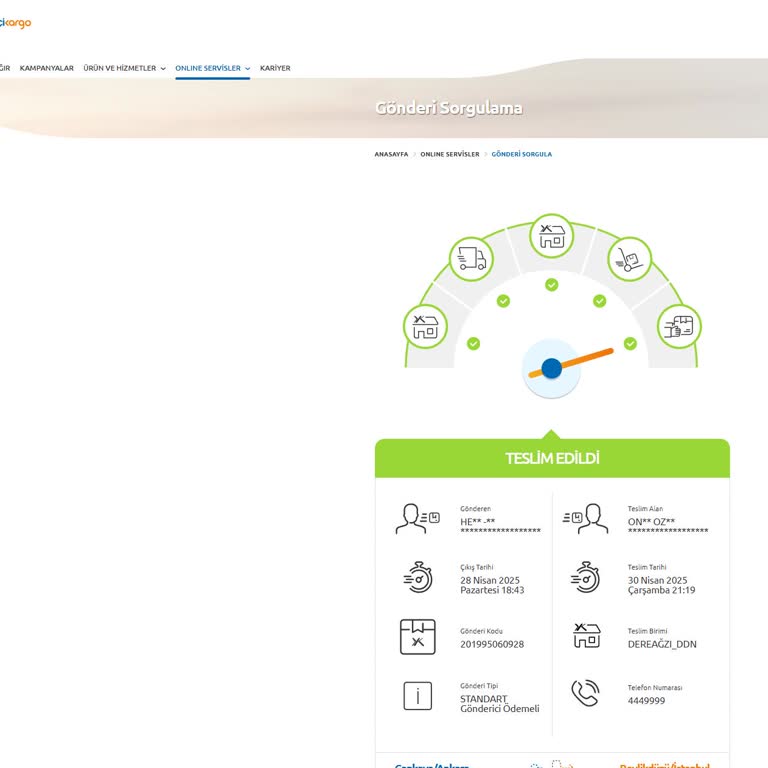Select recipient name text ON** OZ**

651,522
